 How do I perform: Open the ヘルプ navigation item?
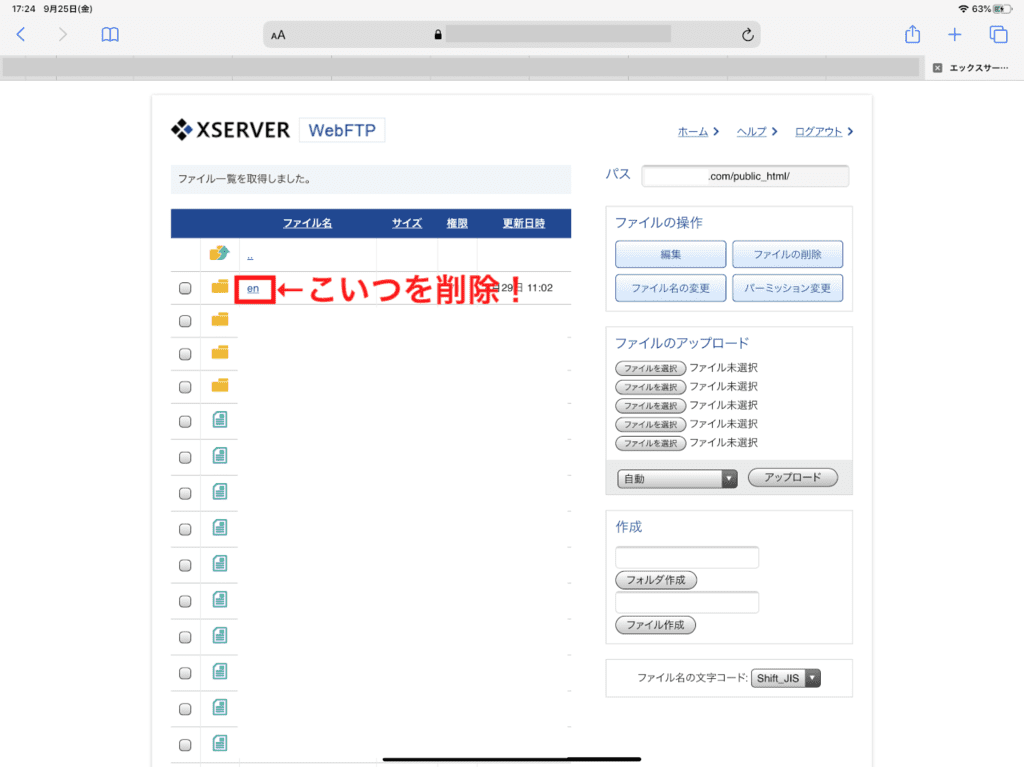pos(752,131)
